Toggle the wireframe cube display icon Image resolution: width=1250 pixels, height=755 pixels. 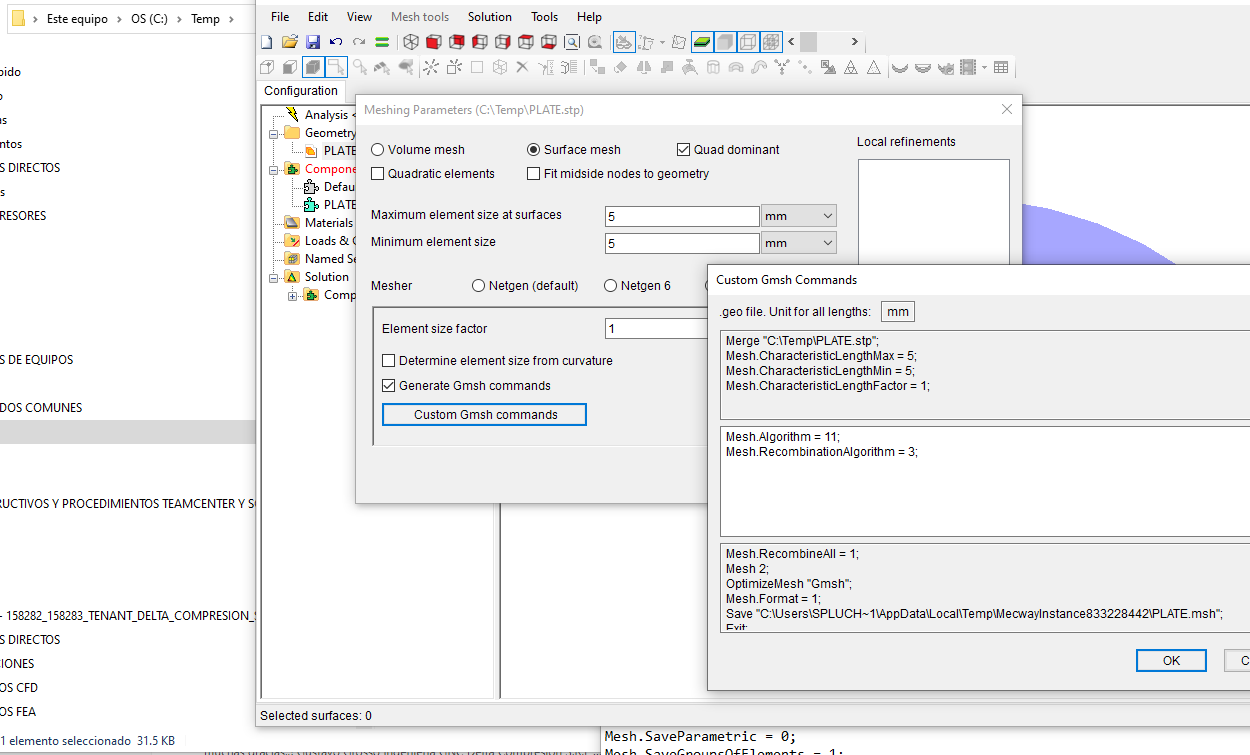point(747,42)
